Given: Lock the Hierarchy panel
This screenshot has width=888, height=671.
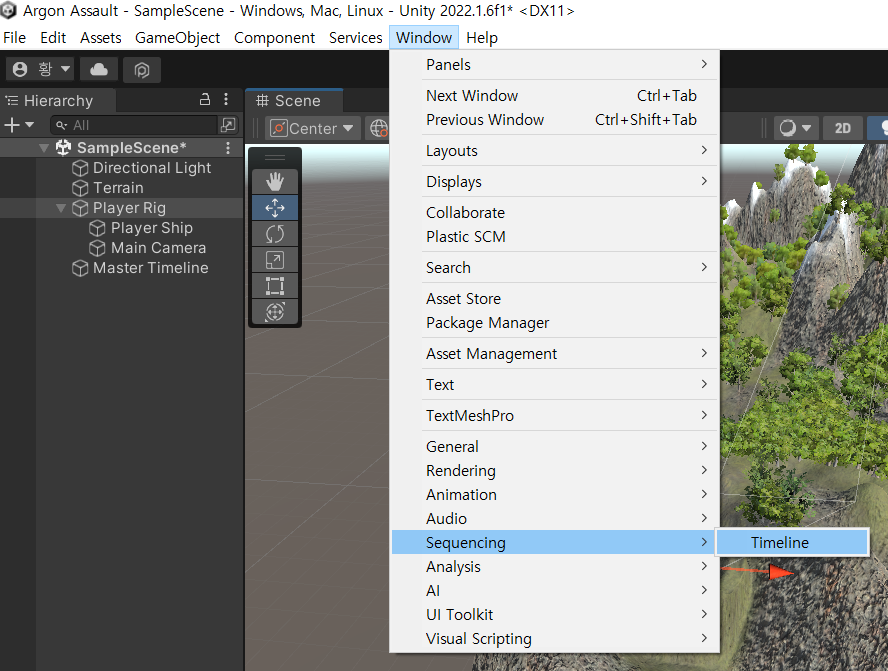Looking at the screenshot, I should pyautogui.click(x=205, y=100).
